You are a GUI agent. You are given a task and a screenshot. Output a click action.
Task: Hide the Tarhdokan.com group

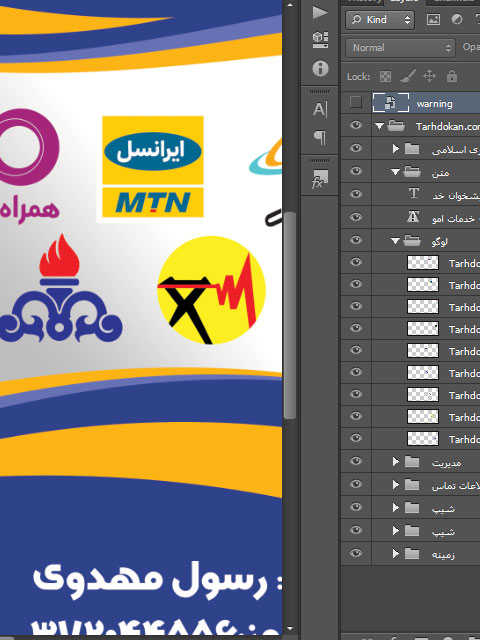[356, 125]
